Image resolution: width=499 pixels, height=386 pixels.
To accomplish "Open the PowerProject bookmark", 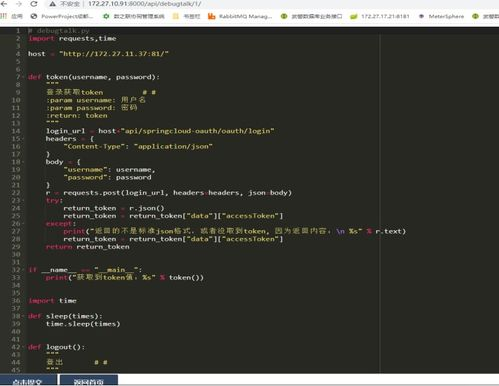I will [62, 16].
